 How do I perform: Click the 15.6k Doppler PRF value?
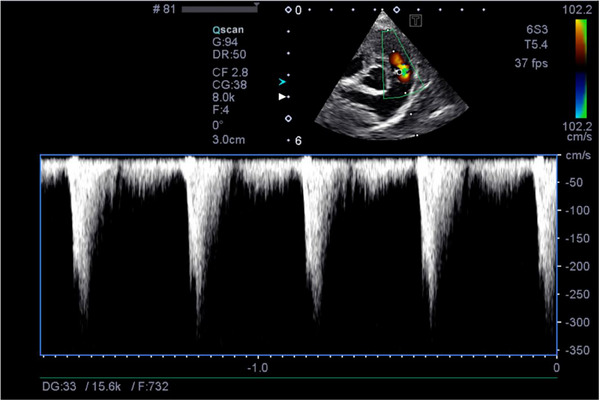pos(106,386)
